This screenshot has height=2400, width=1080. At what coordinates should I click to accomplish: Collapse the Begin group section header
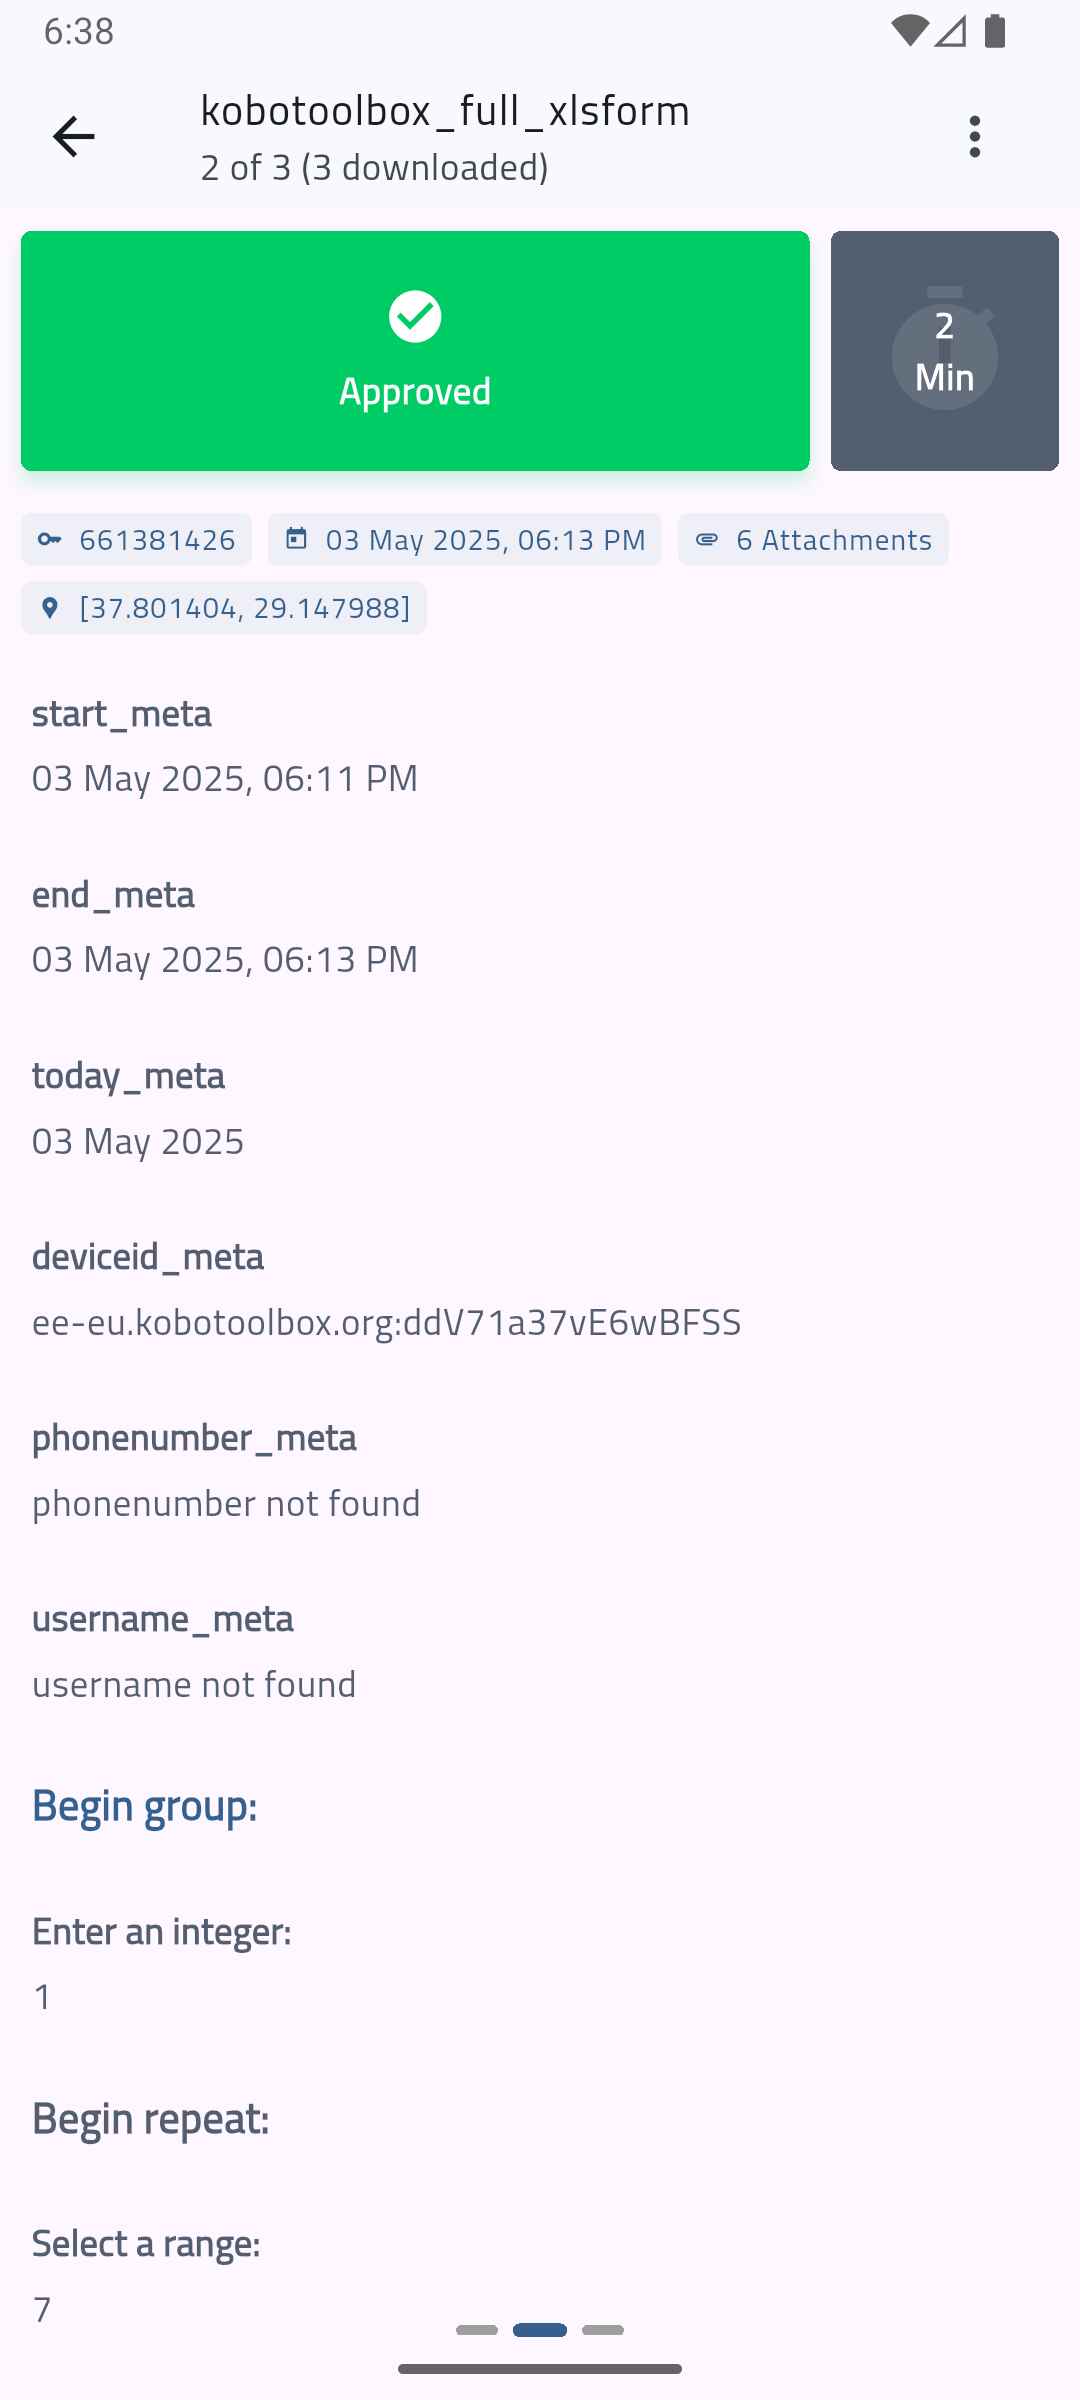pos(145,1806)
